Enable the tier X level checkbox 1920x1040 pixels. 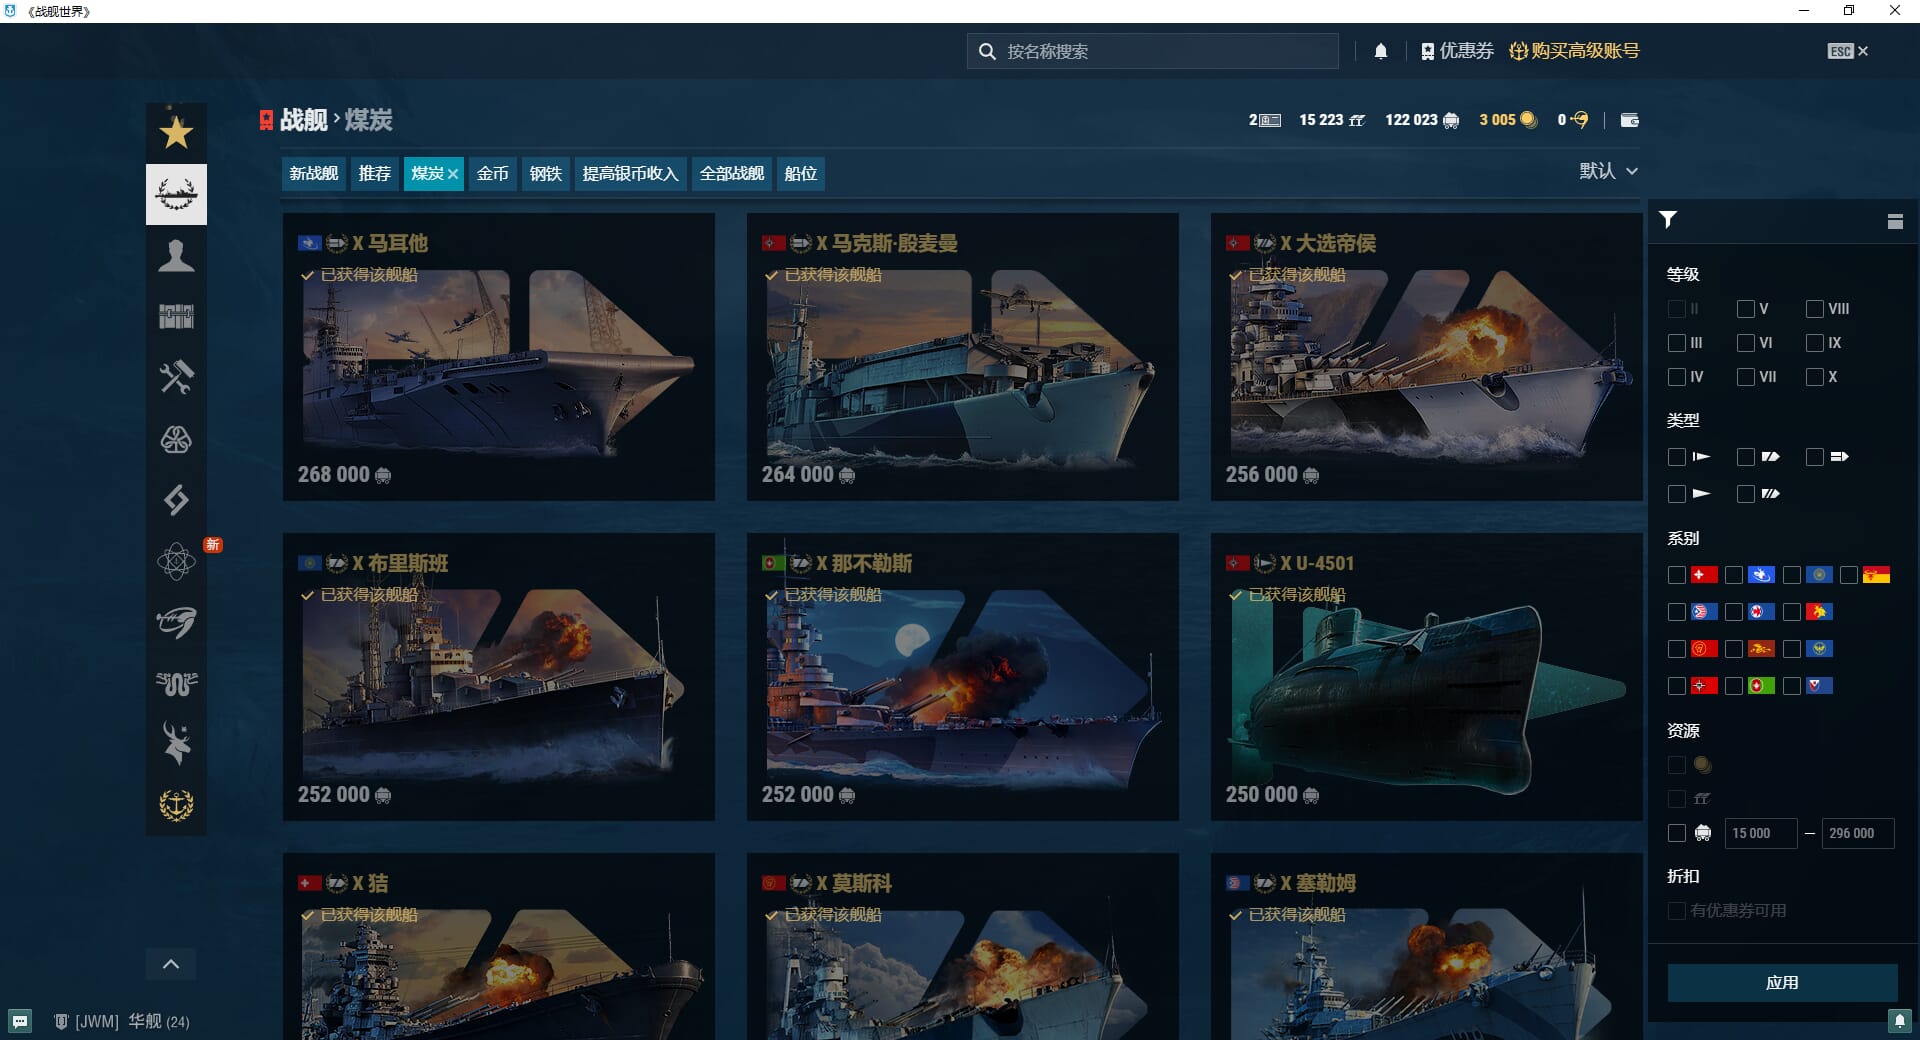coord(1814,377)
